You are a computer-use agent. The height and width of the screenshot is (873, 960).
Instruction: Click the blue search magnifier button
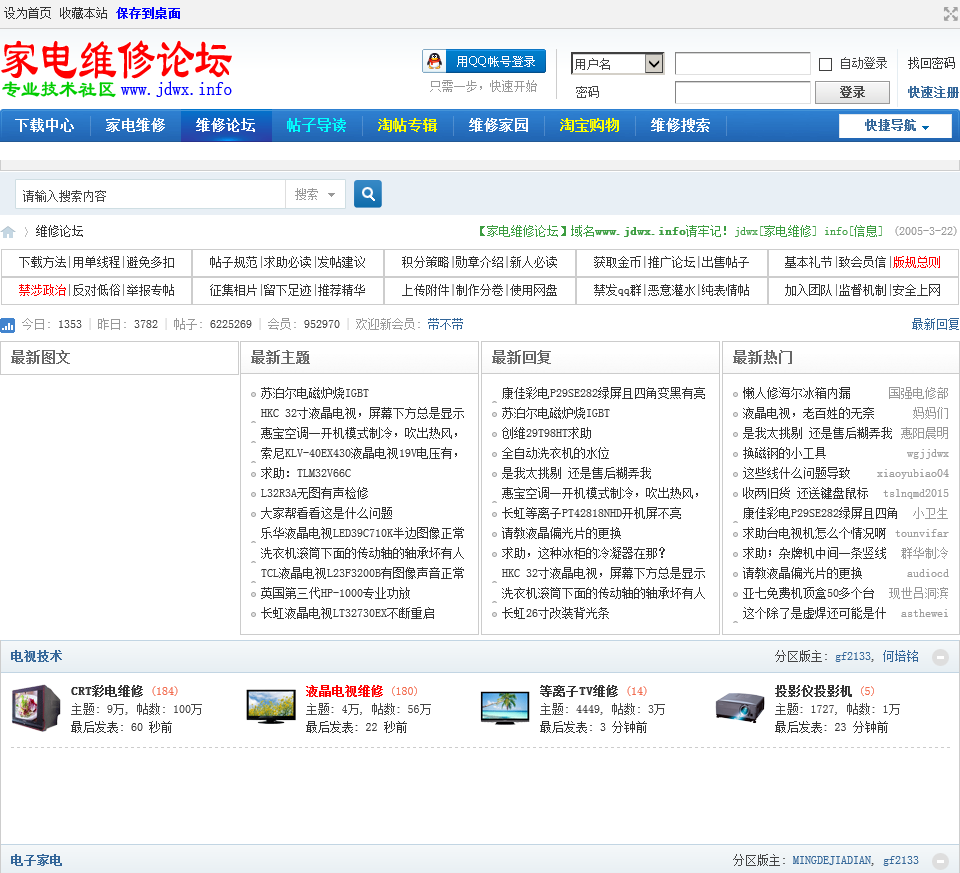point(368,194)
